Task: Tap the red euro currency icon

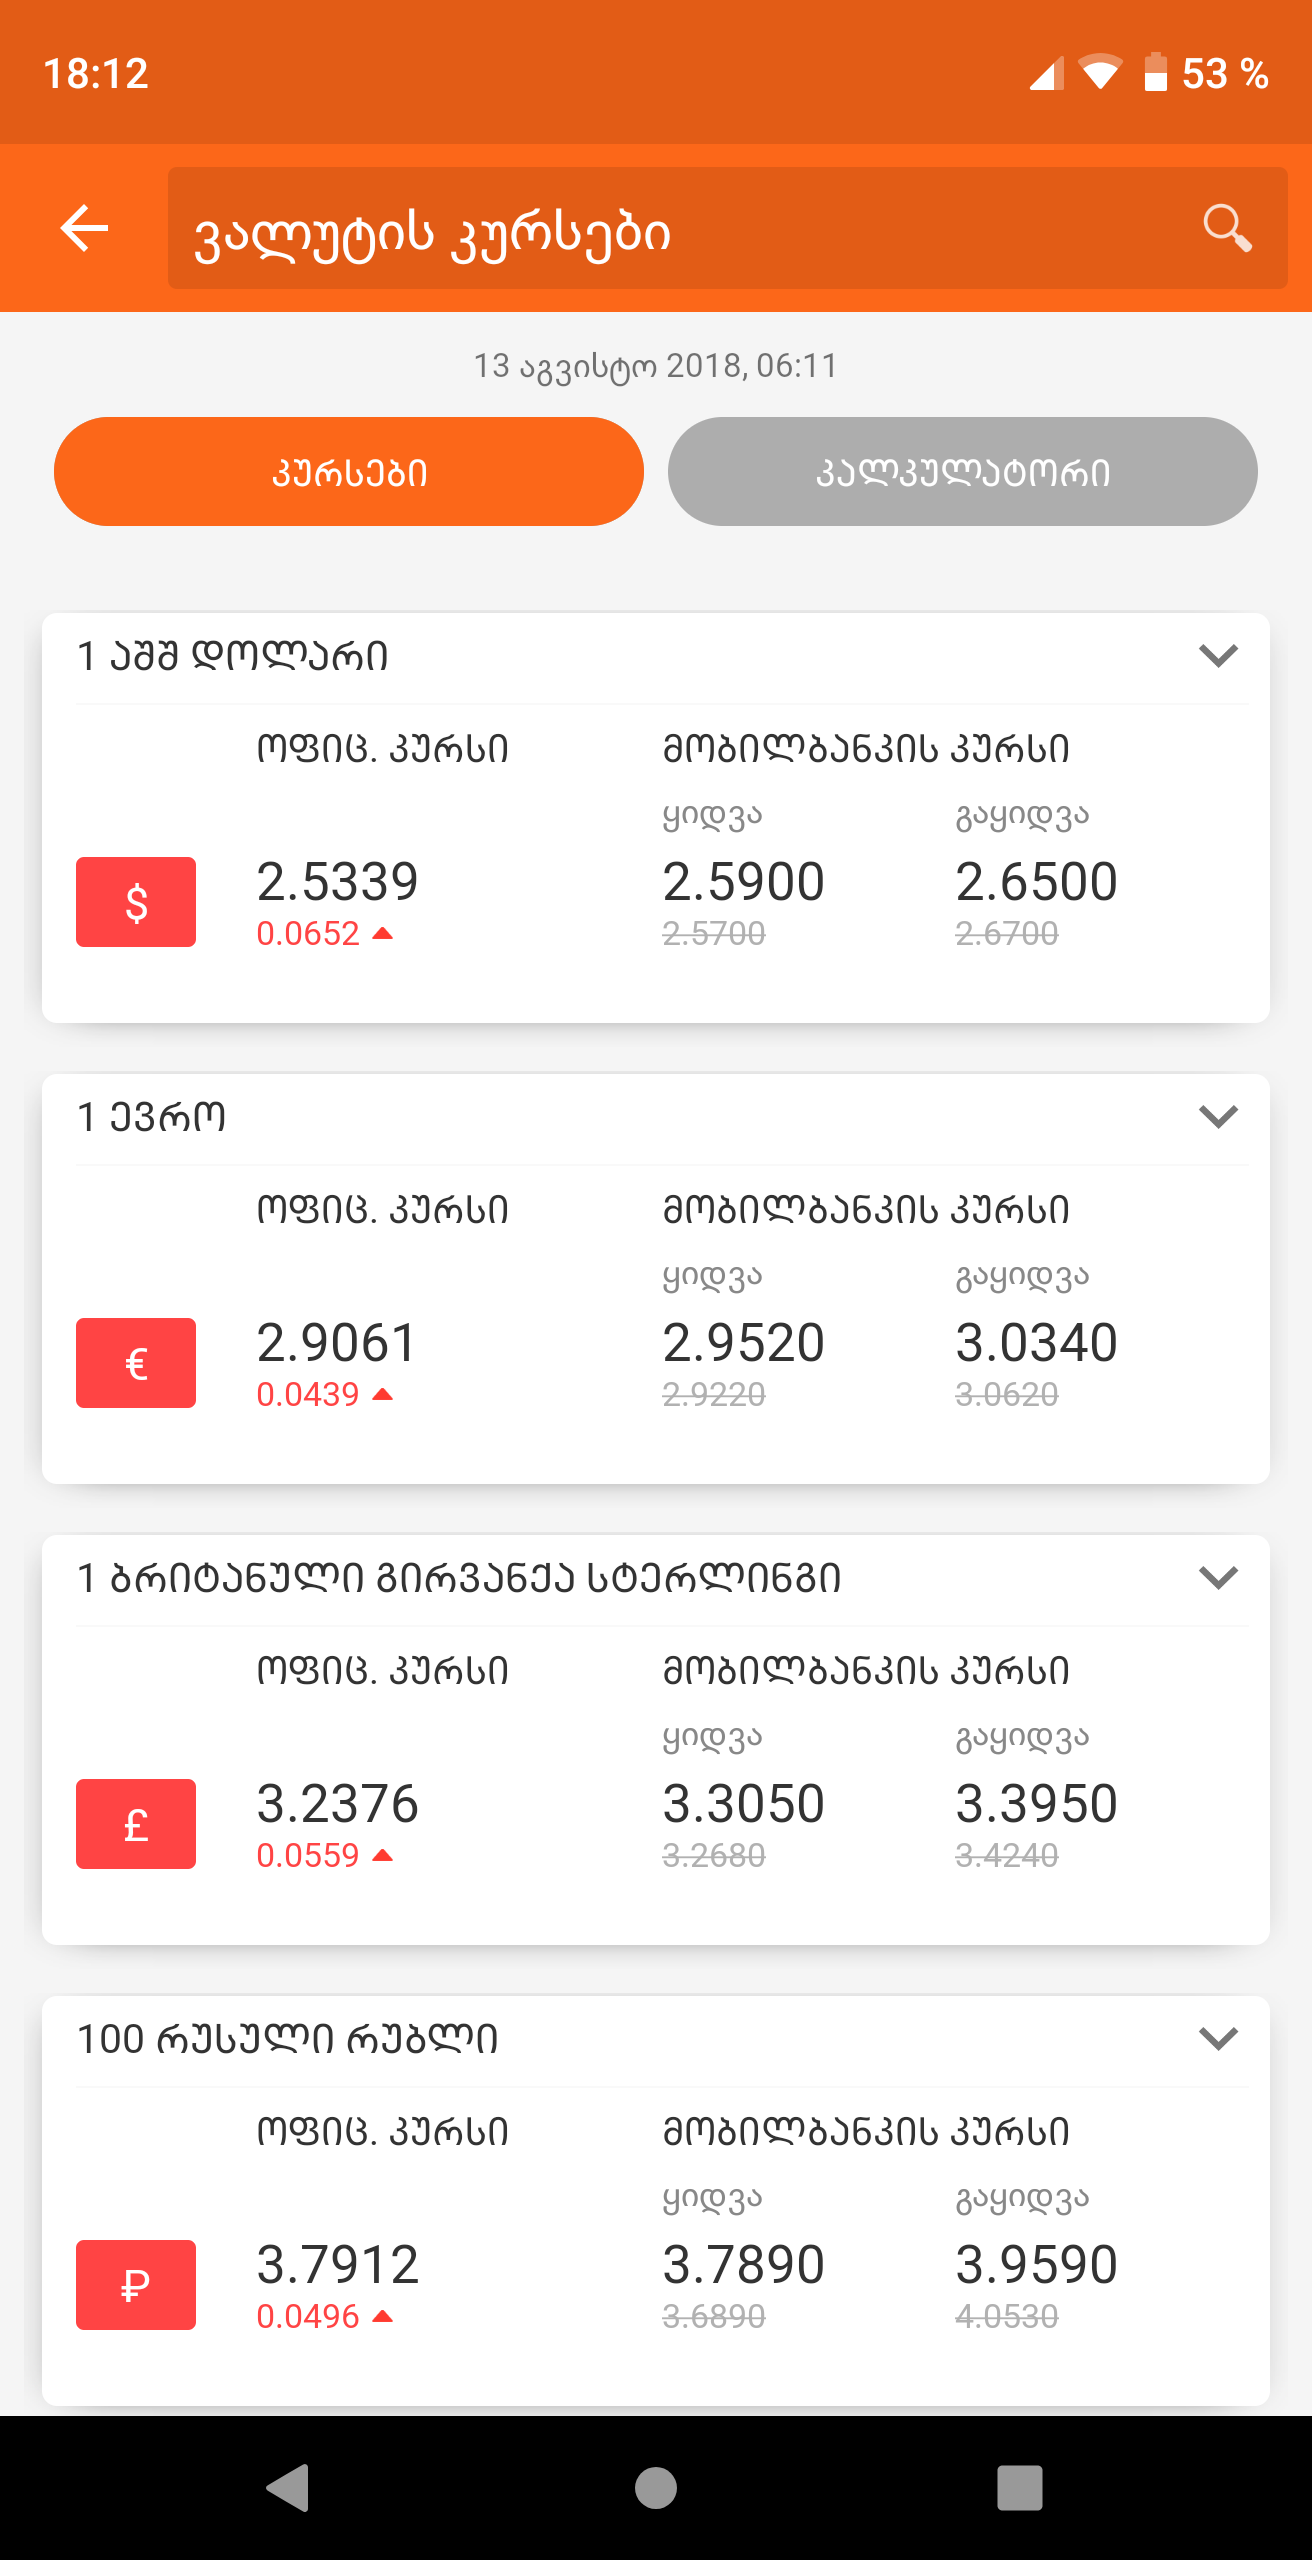Action: coord(136,1363)
